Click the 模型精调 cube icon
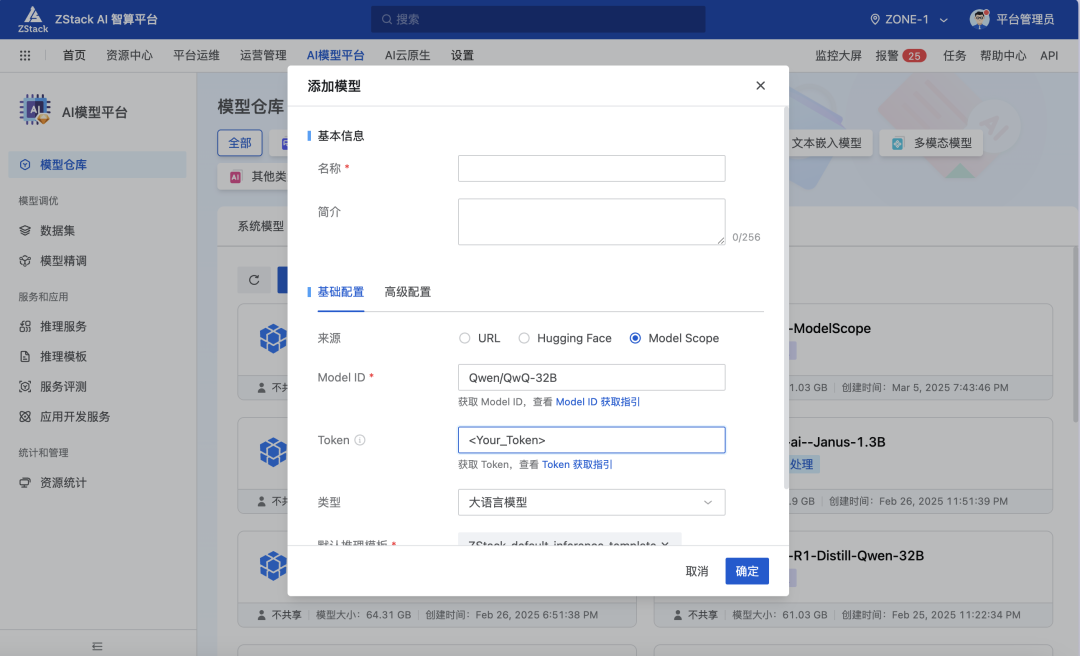Screen dimensions: 1080x656 25,260
